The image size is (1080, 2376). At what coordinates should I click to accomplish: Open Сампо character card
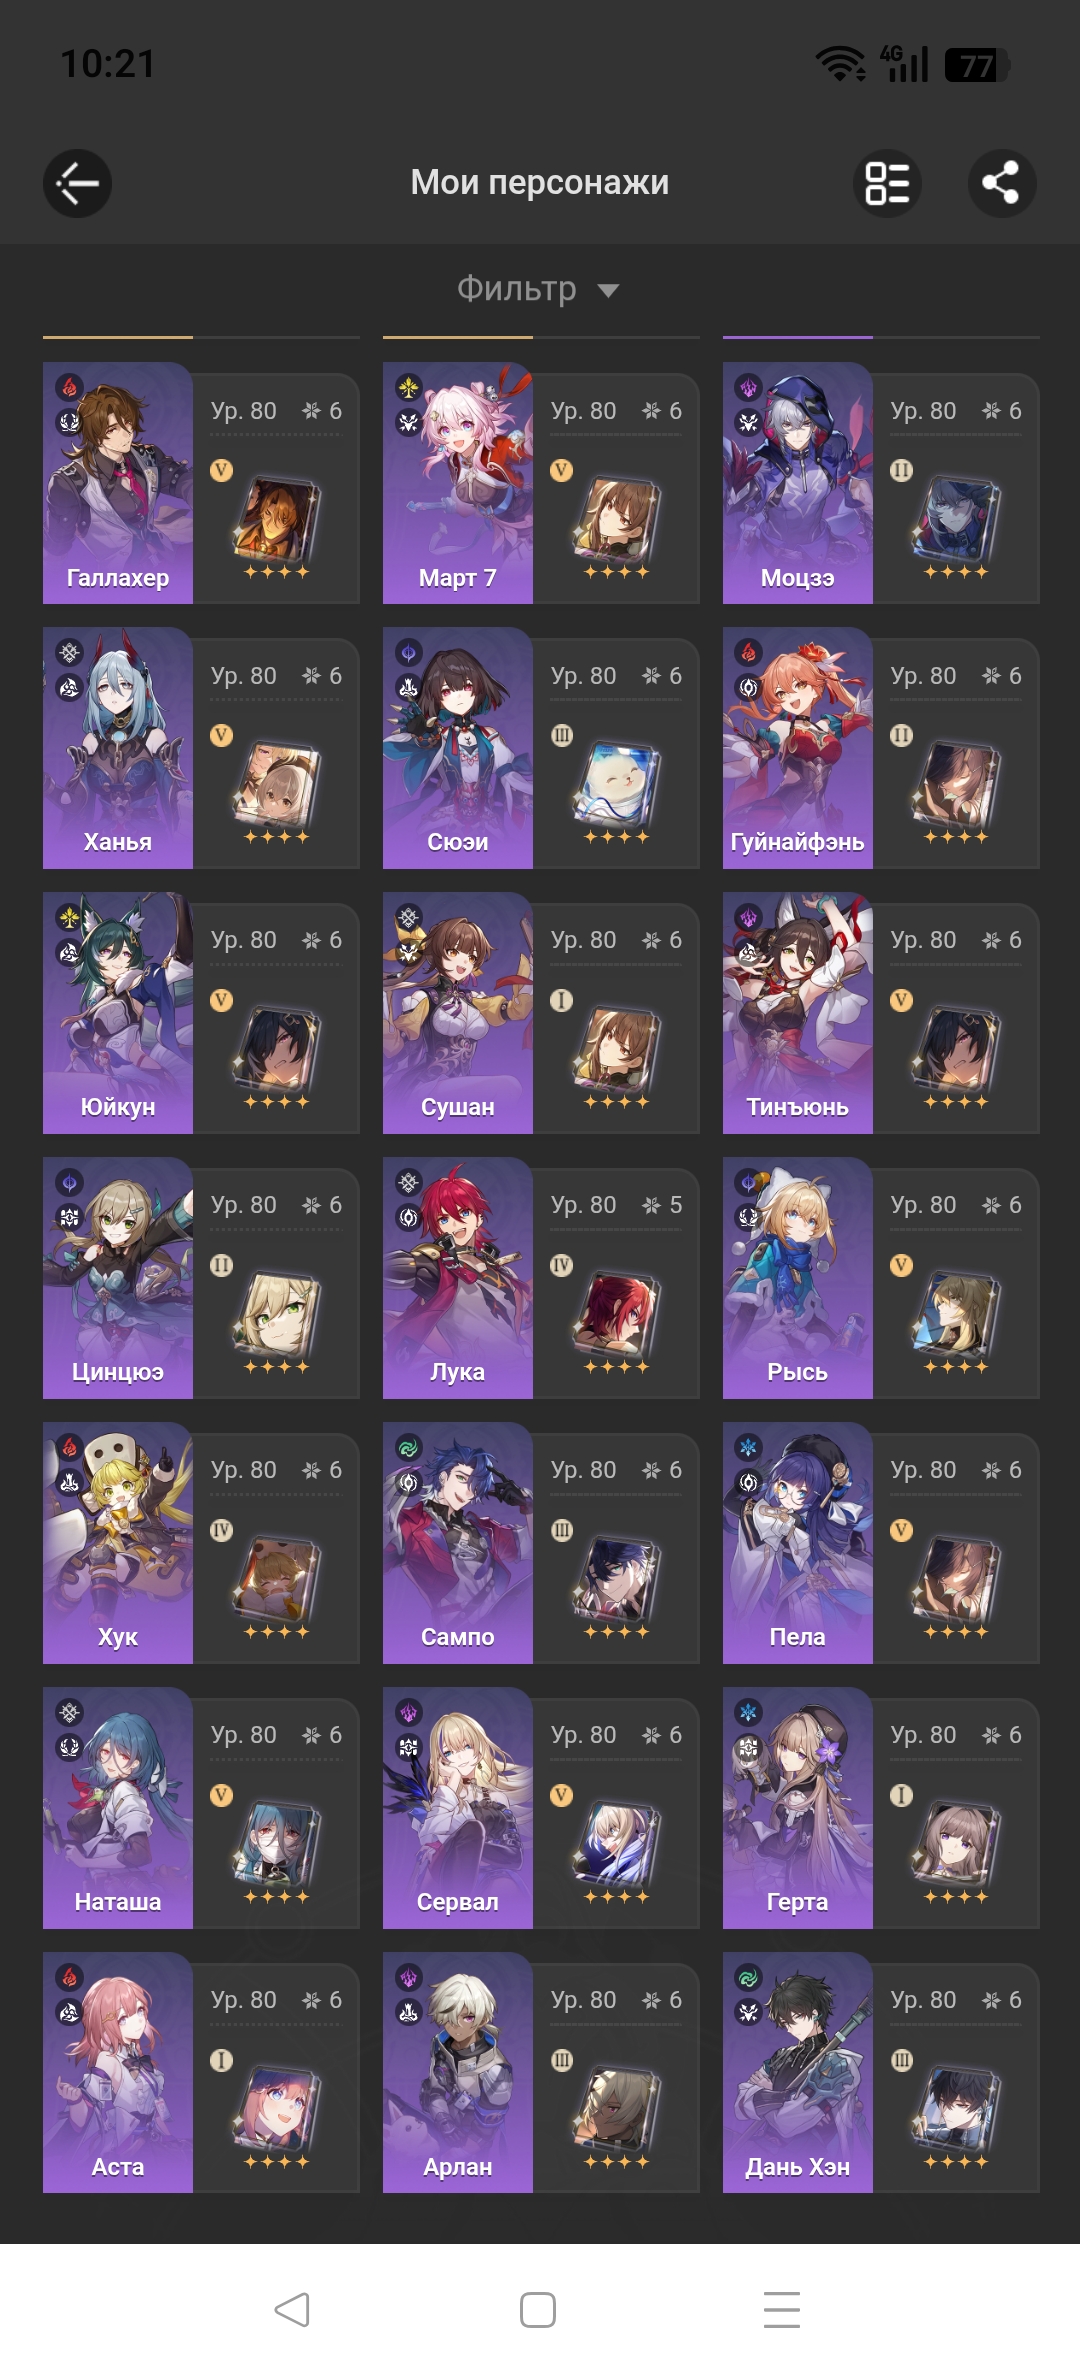(x=541, y=1543)
